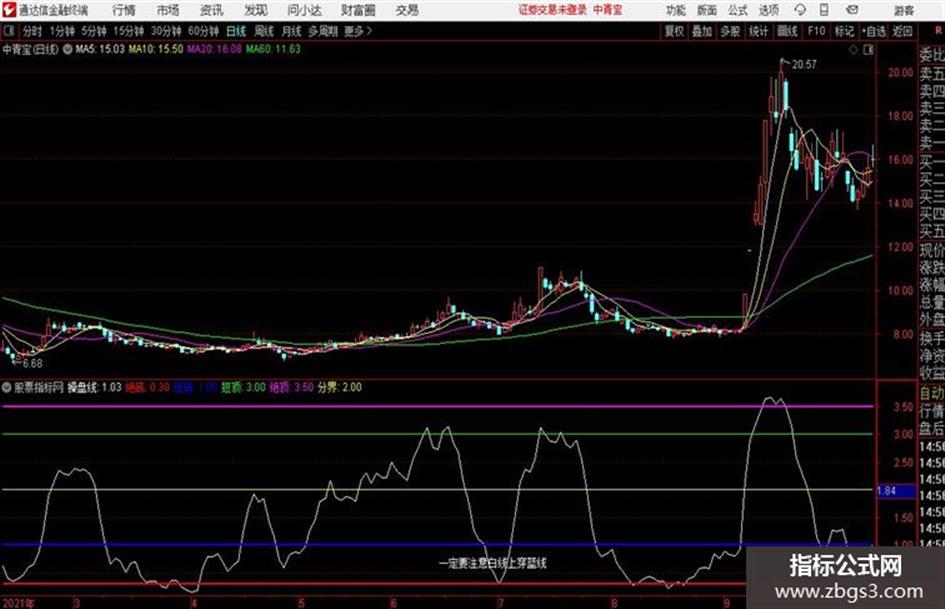Switch to 1分钟 period tab

(x=62, y=31)
